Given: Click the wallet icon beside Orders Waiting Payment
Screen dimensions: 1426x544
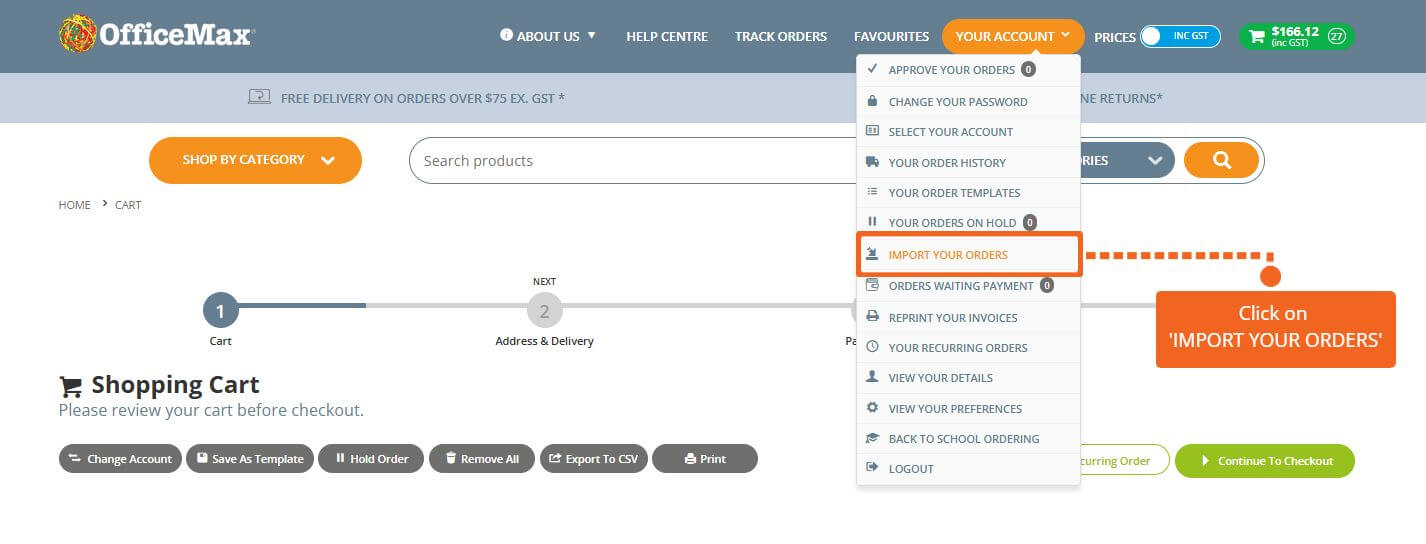Looking at the screenshot, I should [872, 285].
